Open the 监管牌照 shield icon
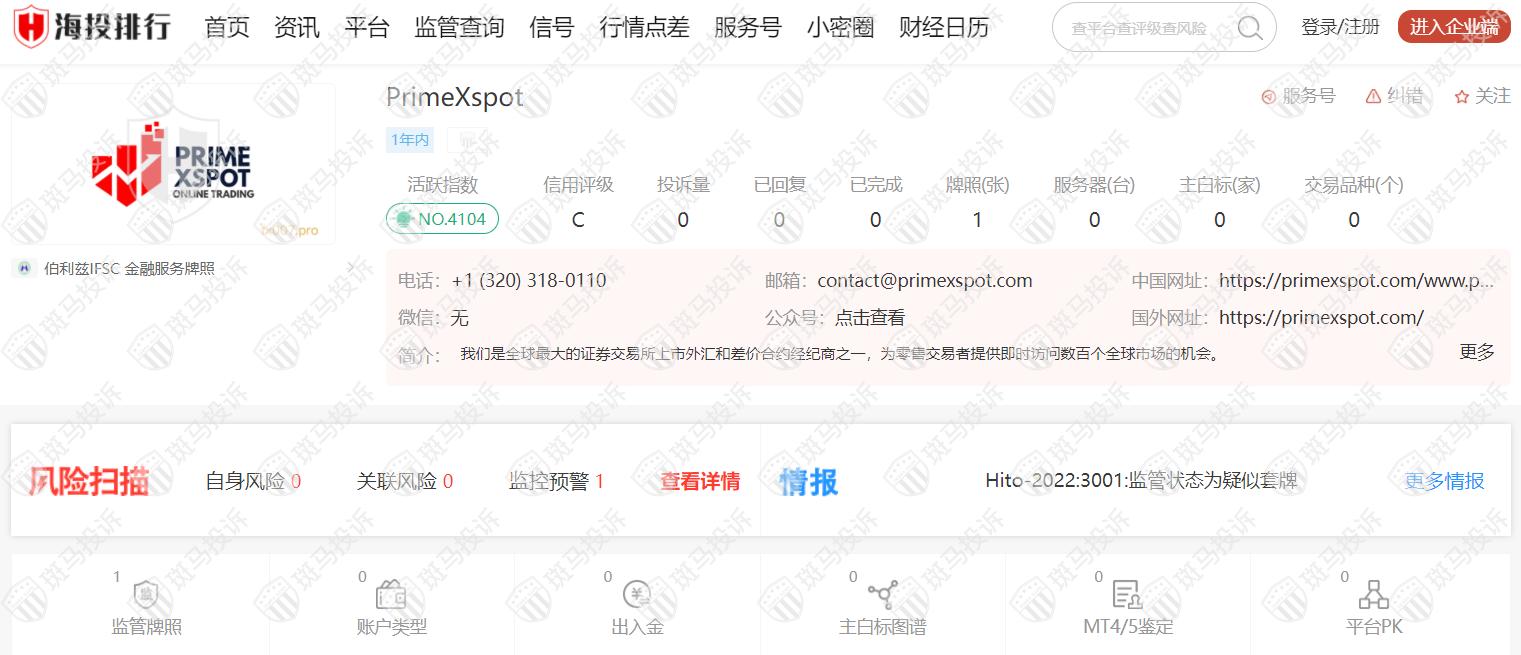This screenshot has height=655, width=1521. 146,596
